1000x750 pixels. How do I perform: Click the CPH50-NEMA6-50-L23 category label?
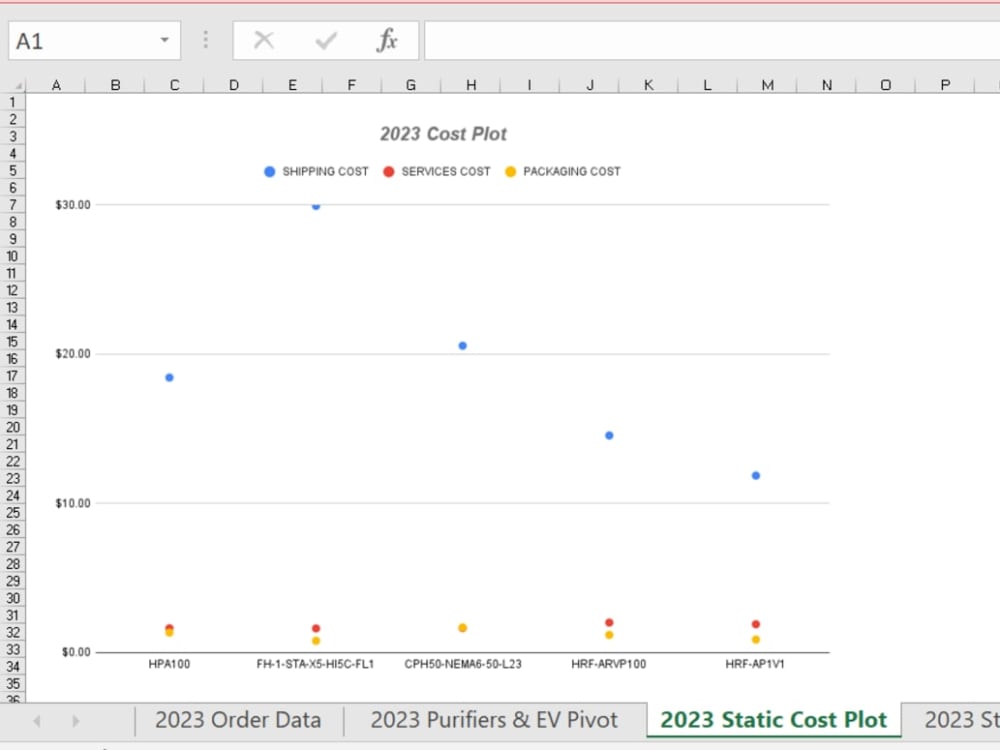pyautogui.click(x=462, y=664)
